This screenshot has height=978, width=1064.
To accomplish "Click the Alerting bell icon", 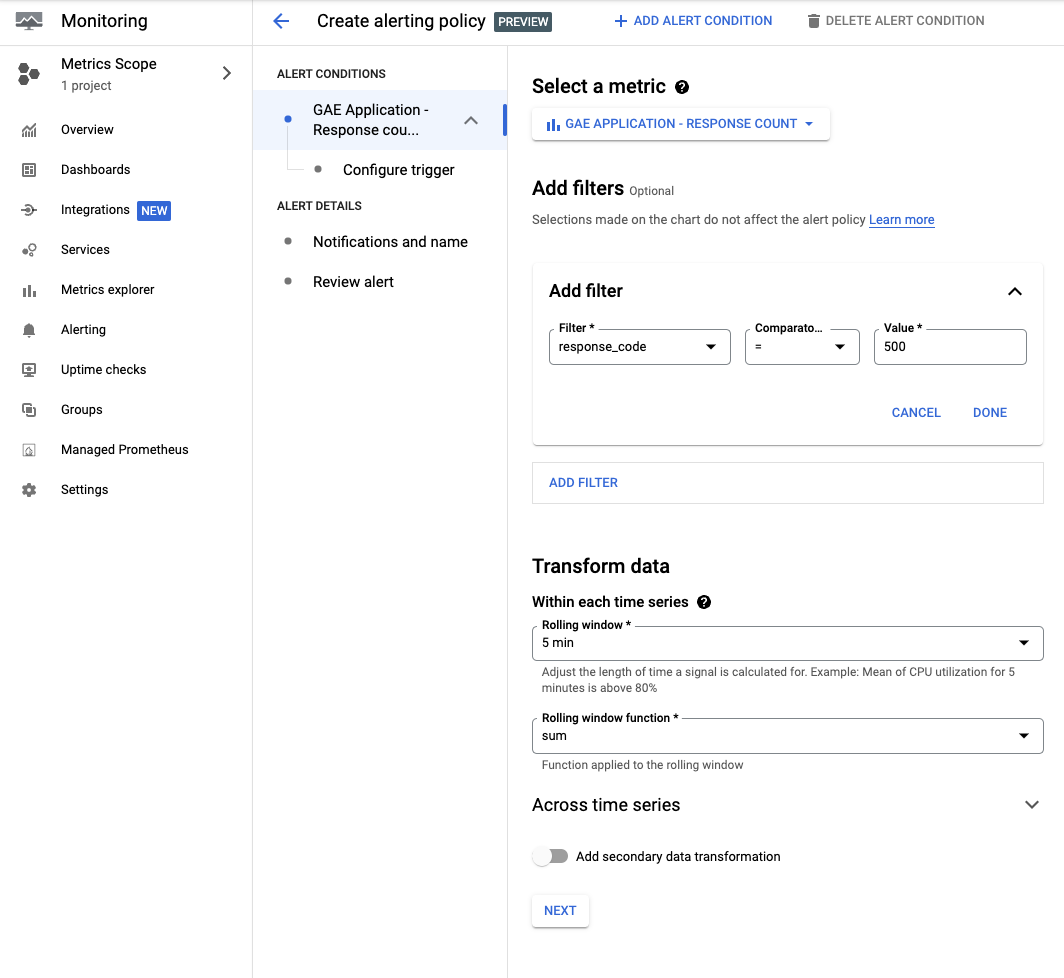I will (x=29, y=330).
